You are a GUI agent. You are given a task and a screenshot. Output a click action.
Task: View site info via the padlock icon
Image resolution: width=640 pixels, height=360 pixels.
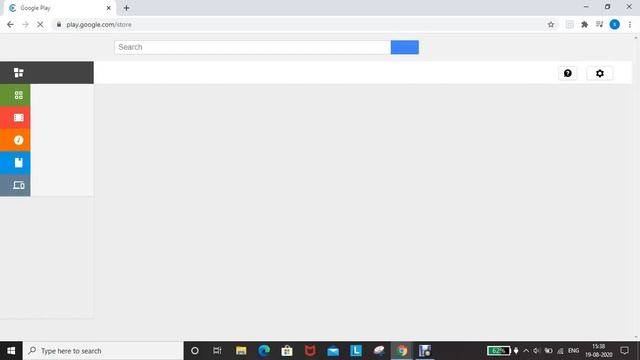pos(59,24)
